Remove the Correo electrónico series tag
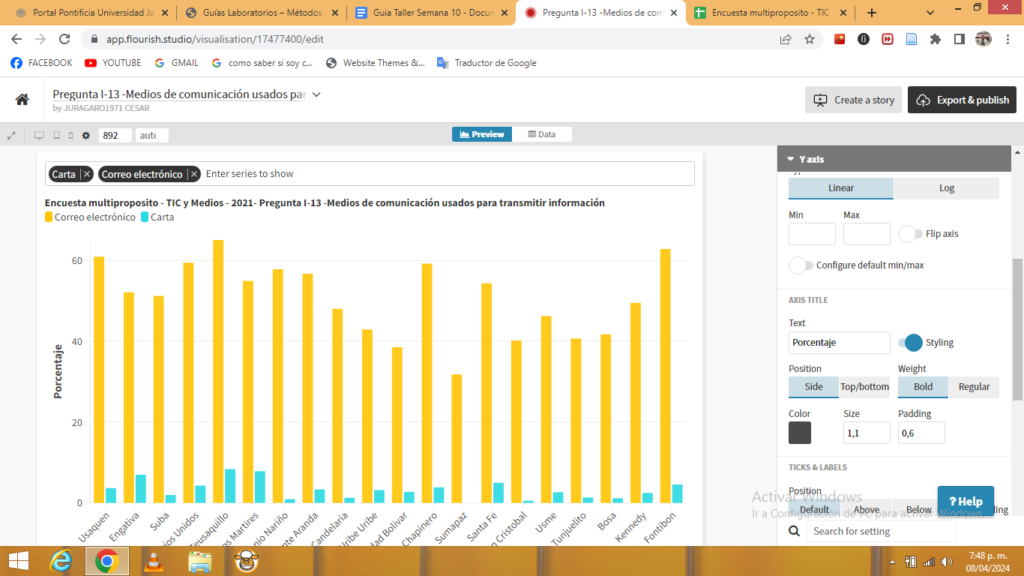 coord(194,174)
